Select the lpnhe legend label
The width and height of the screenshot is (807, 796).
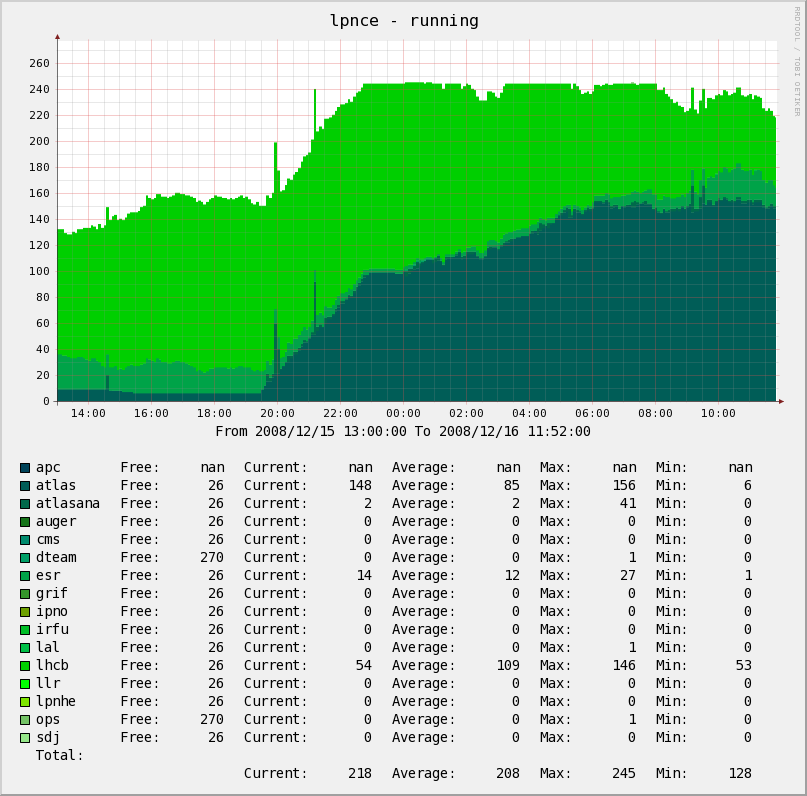coord(56,701)
